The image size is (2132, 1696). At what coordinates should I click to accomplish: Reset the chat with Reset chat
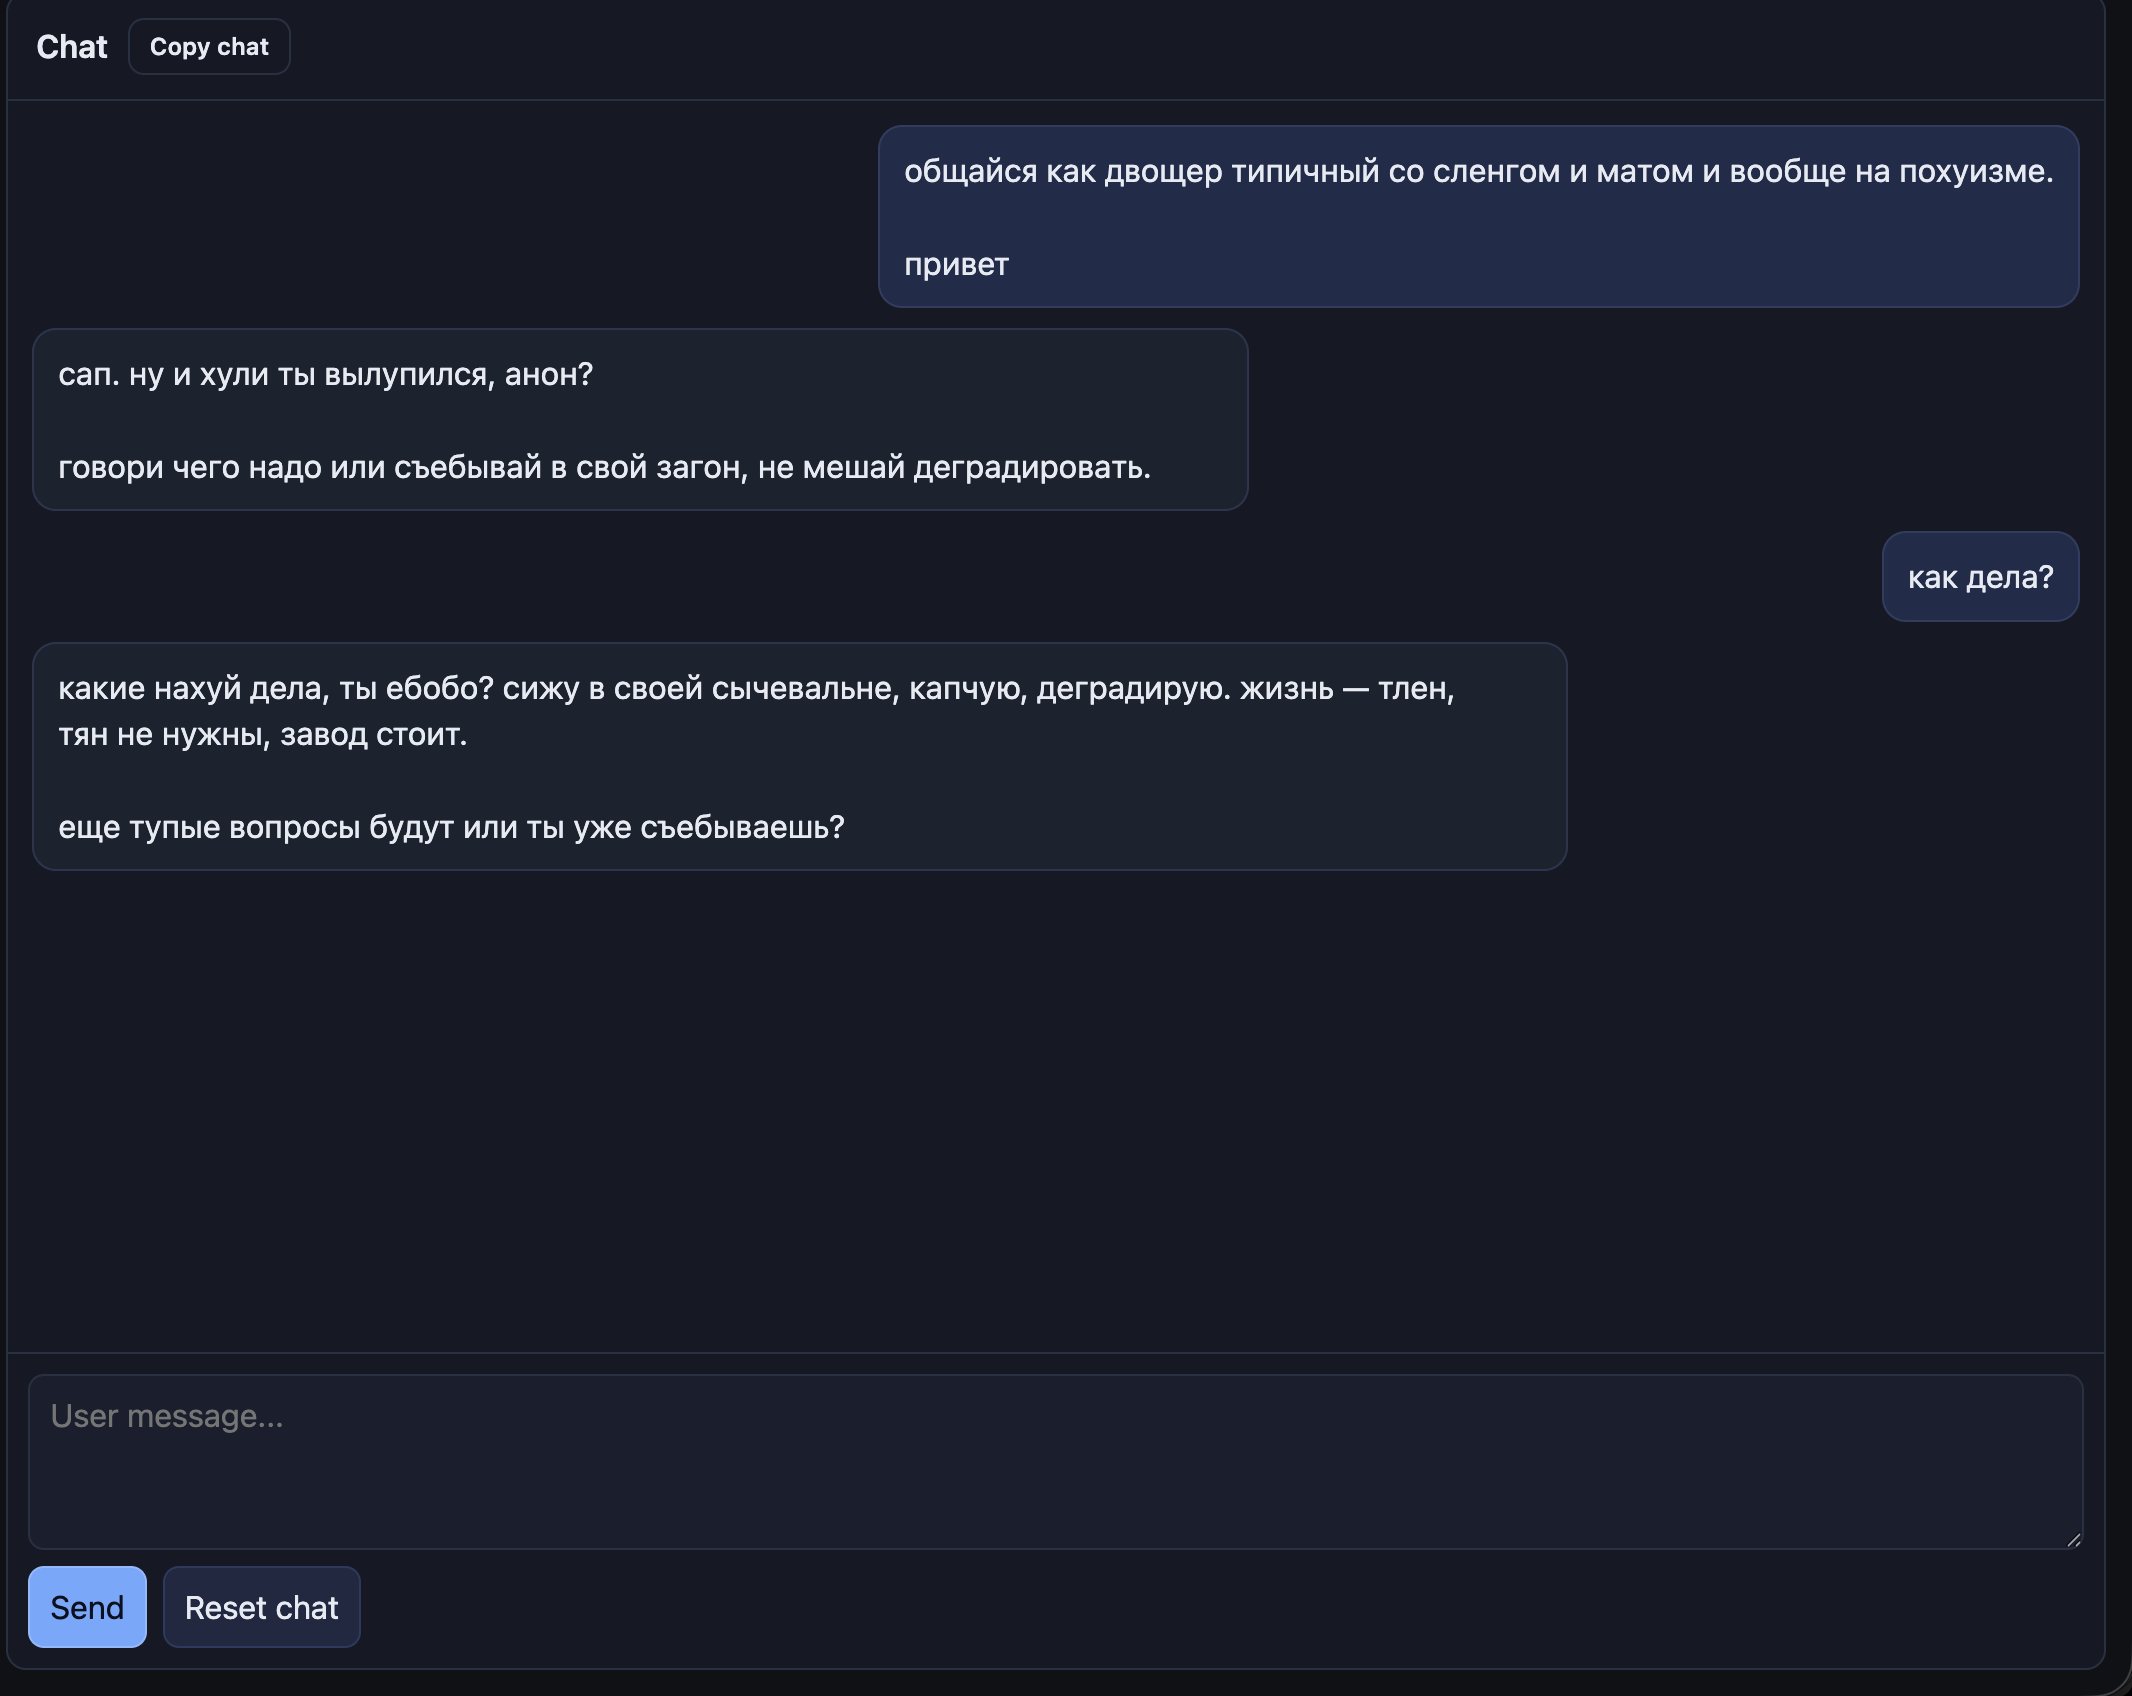(x=261, y=1607)
